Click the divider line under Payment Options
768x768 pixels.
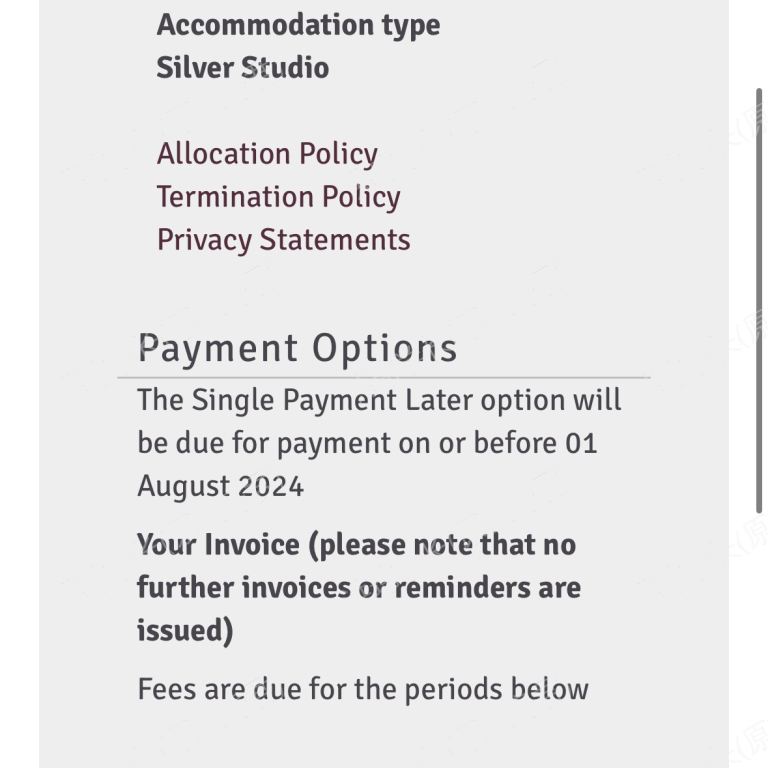click(x=384, y=378)
